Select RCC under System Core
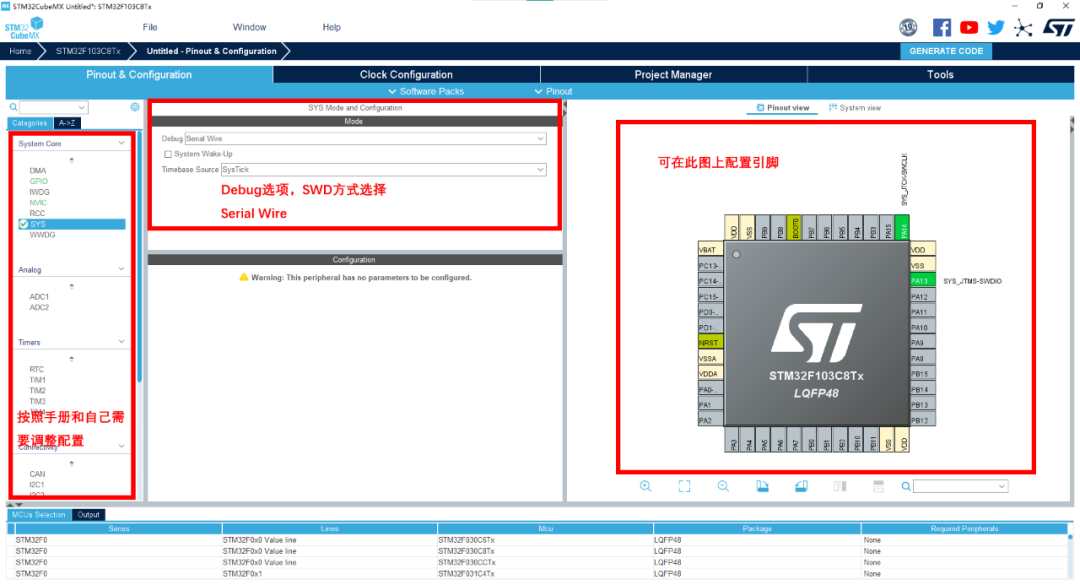The height and width of the screenshot is (585, 1080). 37,213
